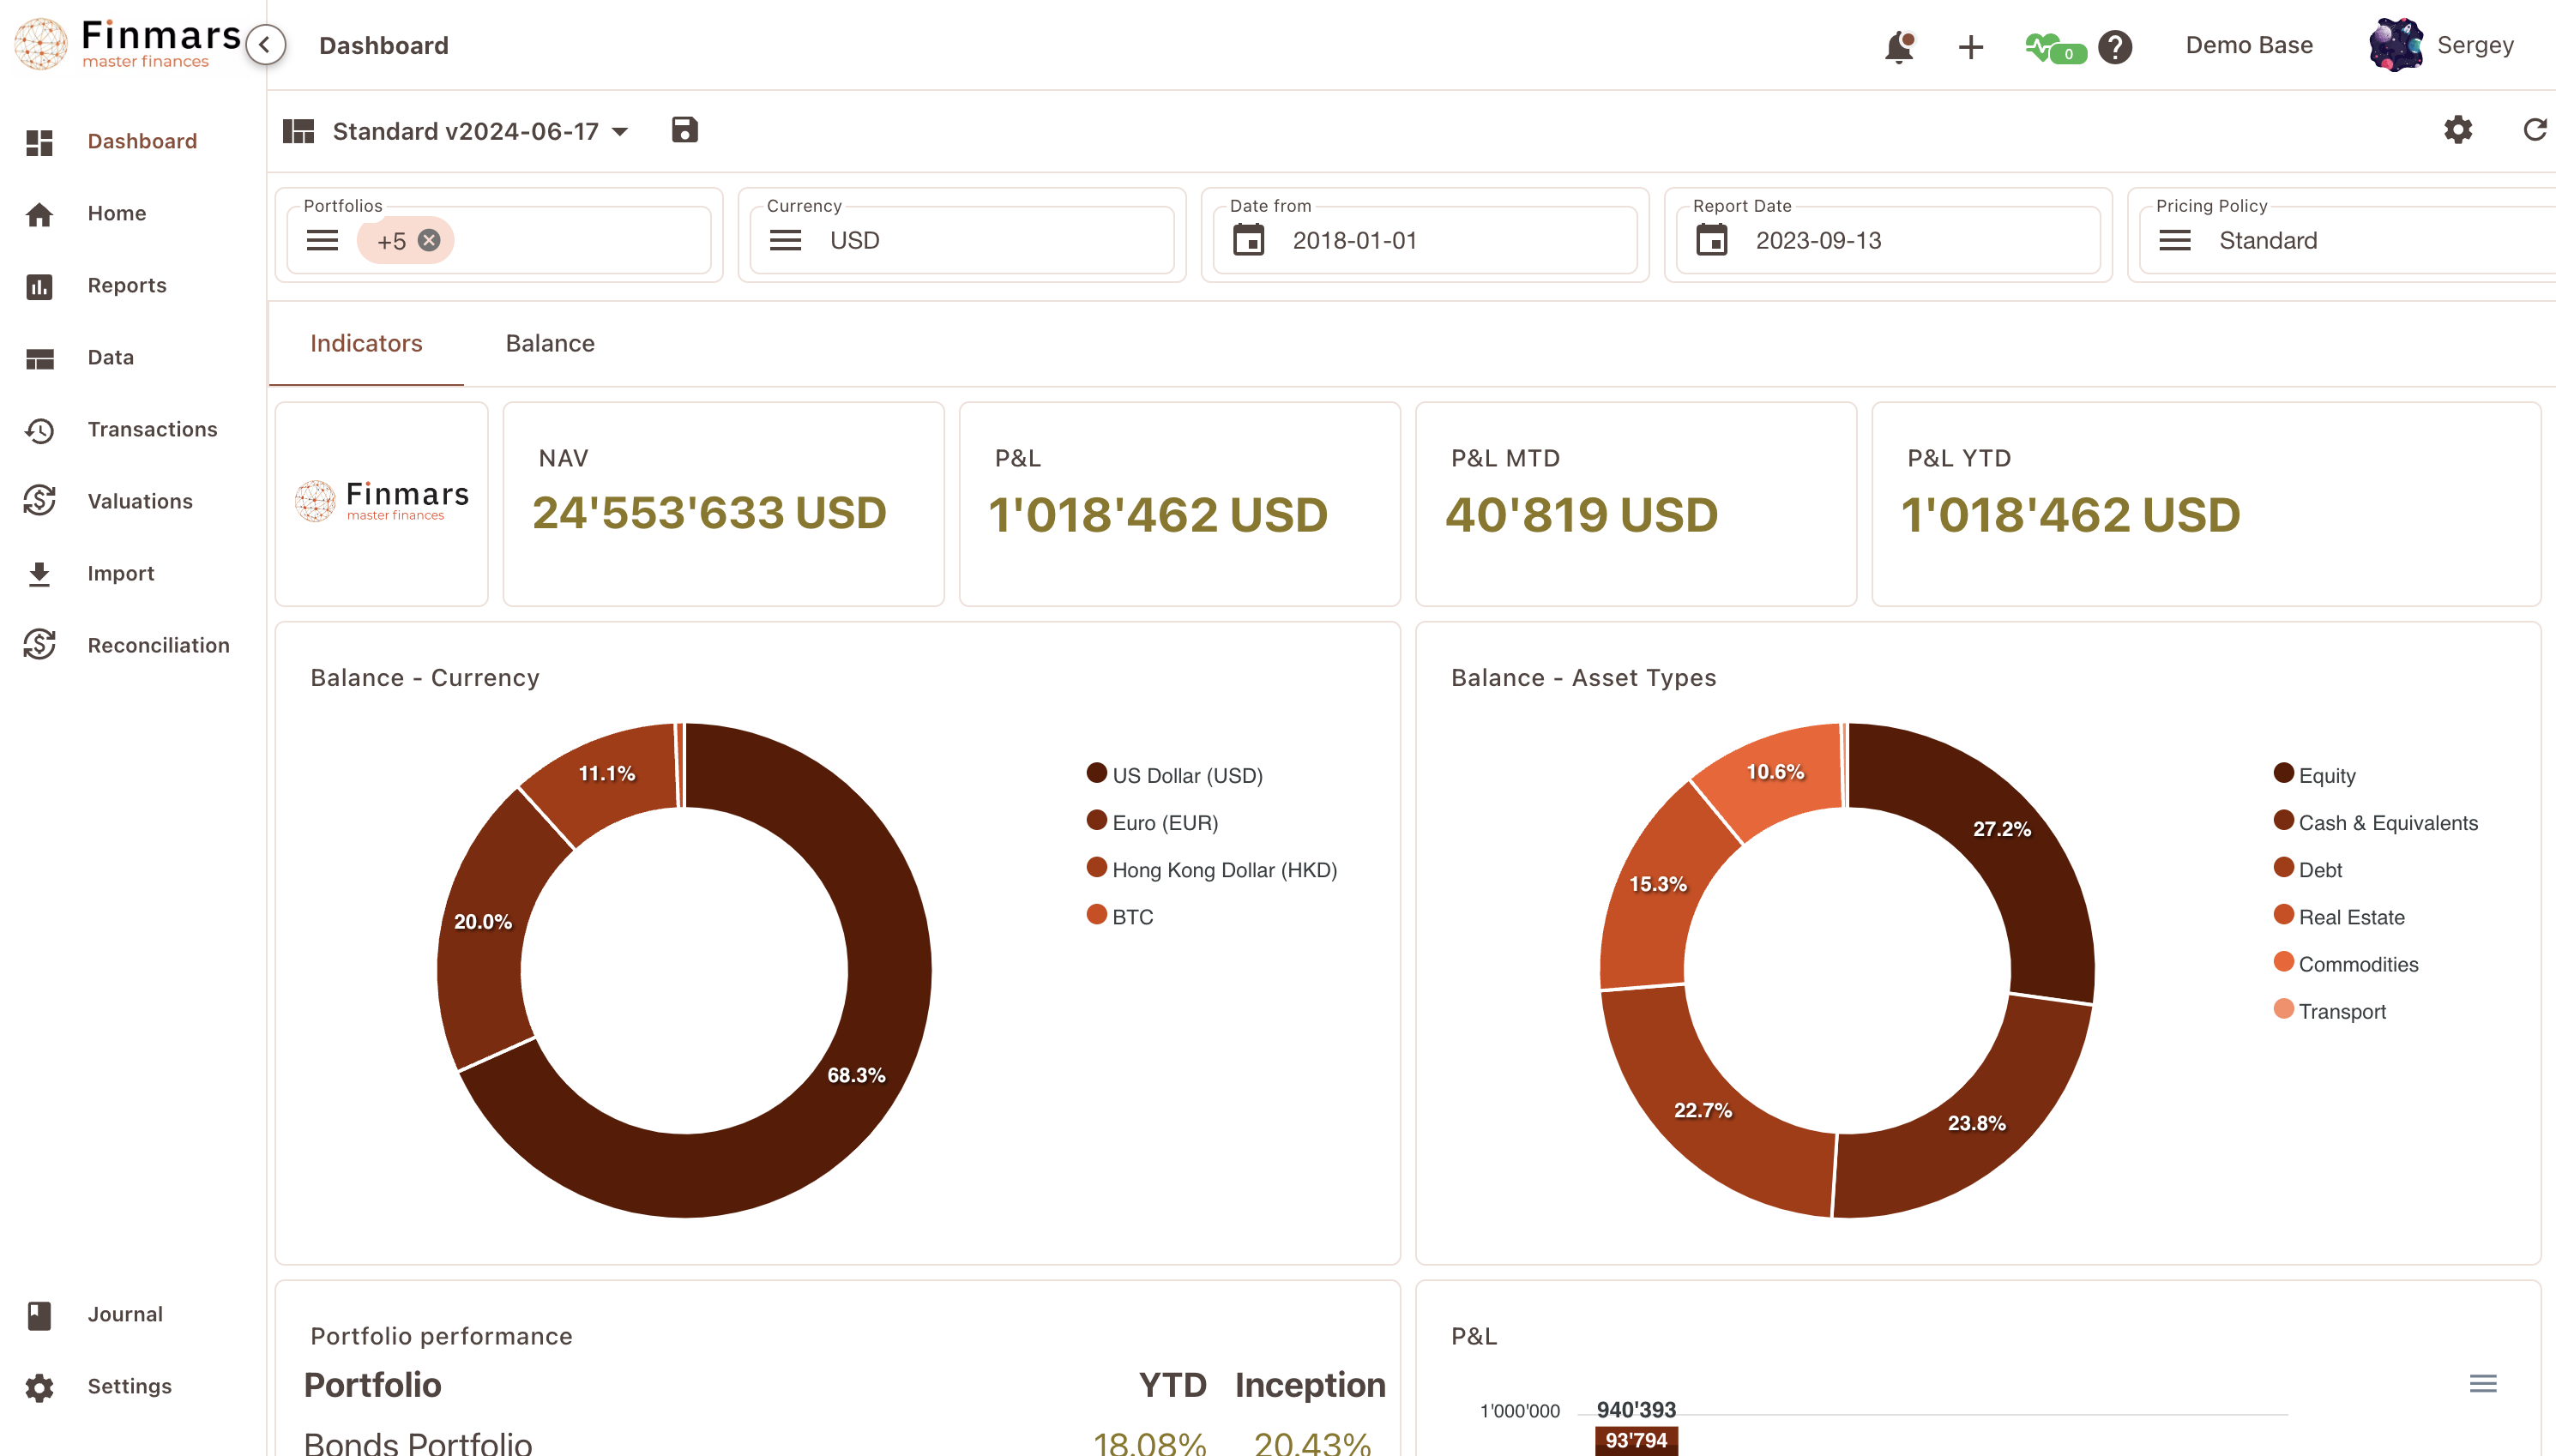
Task: Toggle Hong Kong Dollar (HKD) legend entry
Action: coord(1211,869)
